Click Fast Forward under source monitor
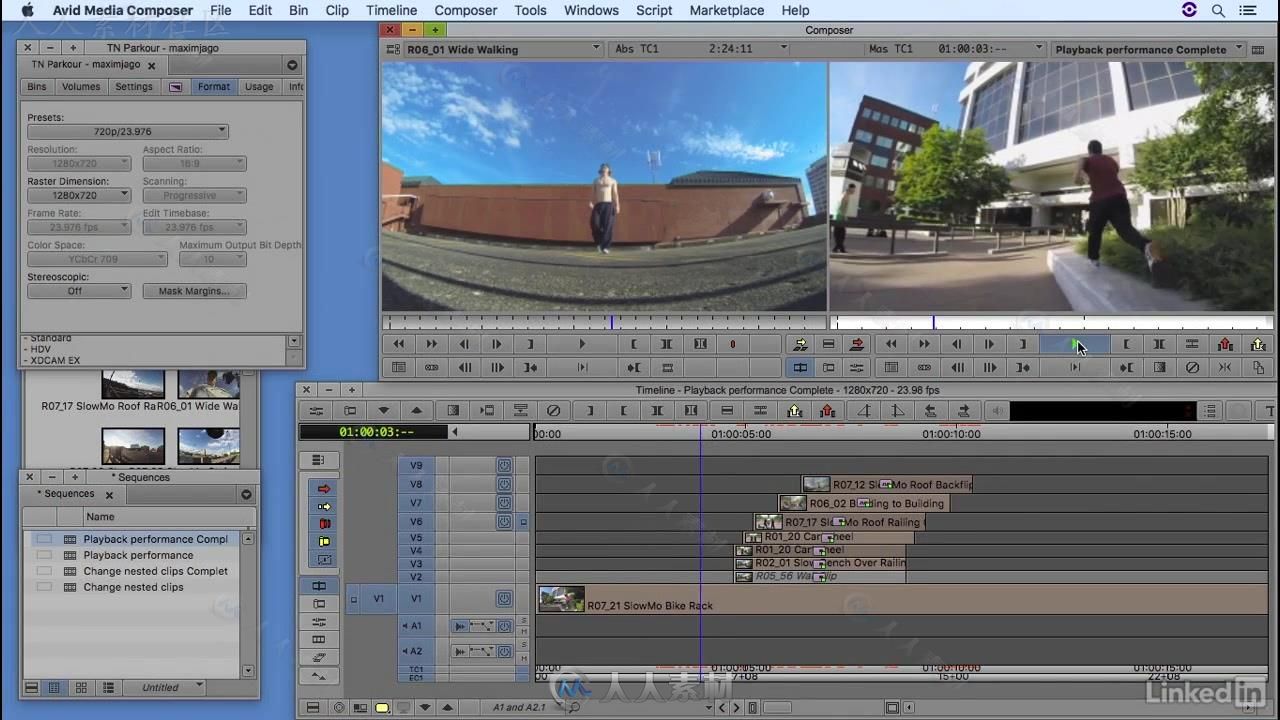 coord(431,344)
